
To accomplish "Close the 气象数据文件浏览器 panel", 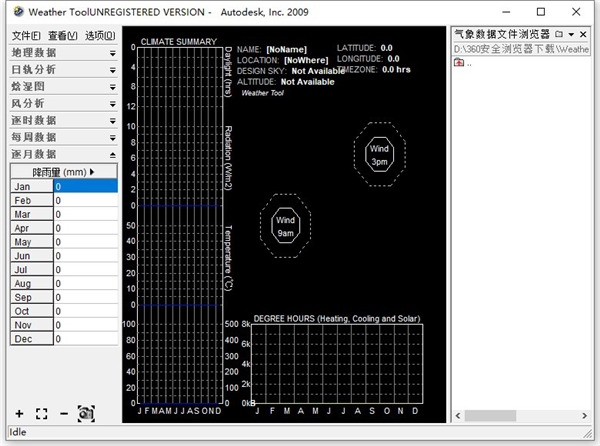I will coord(583,34).
